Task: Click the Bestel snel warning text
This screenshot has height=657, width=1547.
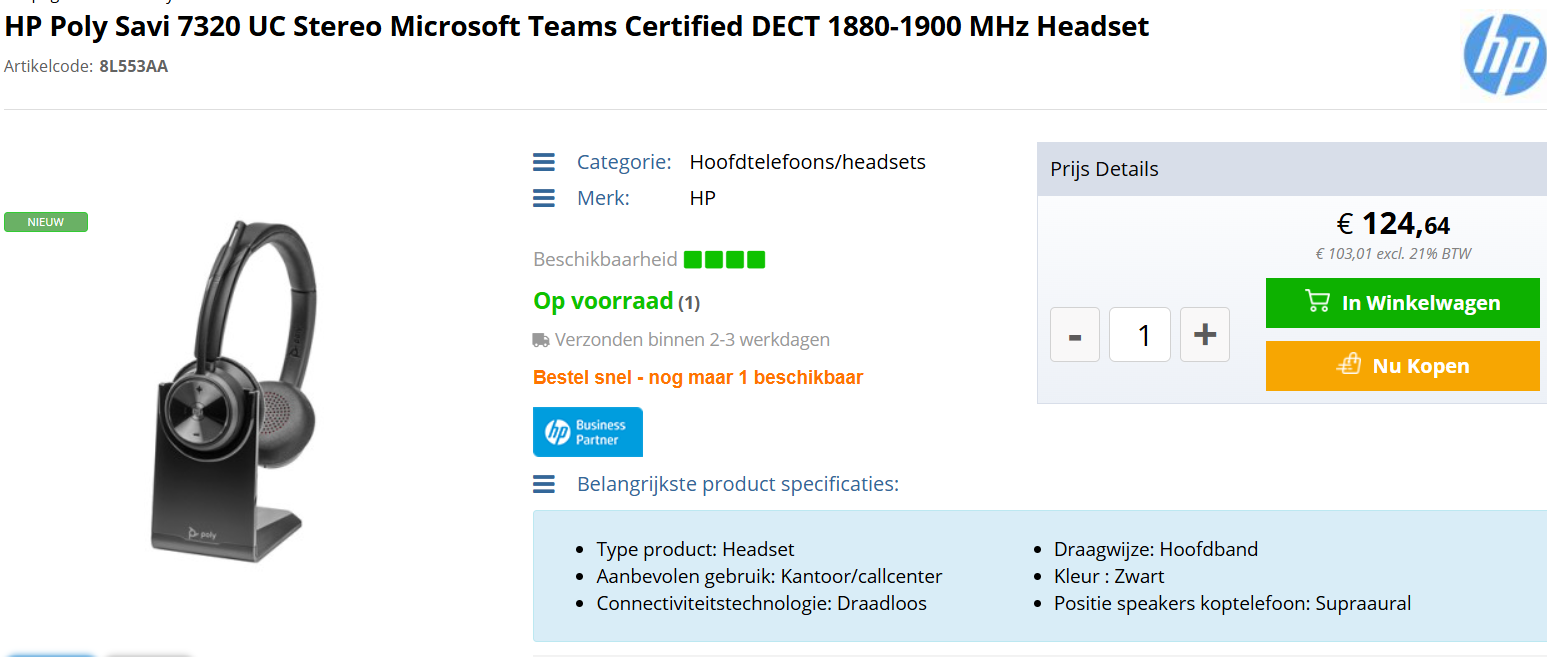Action: [x=698, y=378]
